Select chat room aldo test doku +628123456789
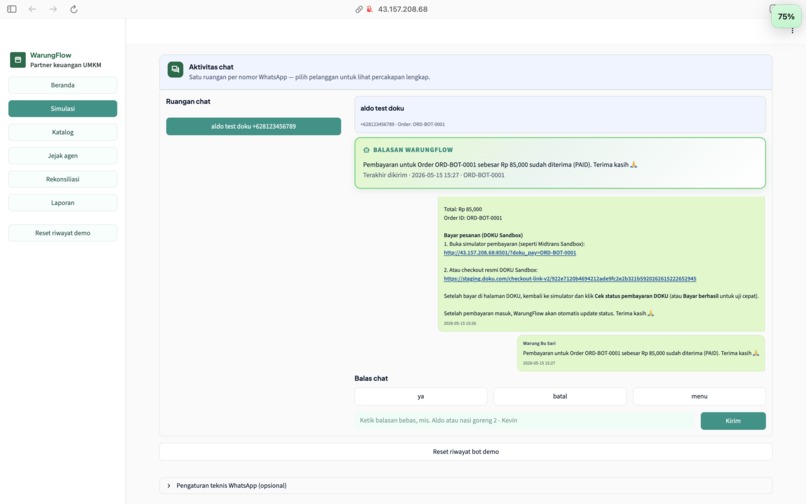 tap(253, 127)
